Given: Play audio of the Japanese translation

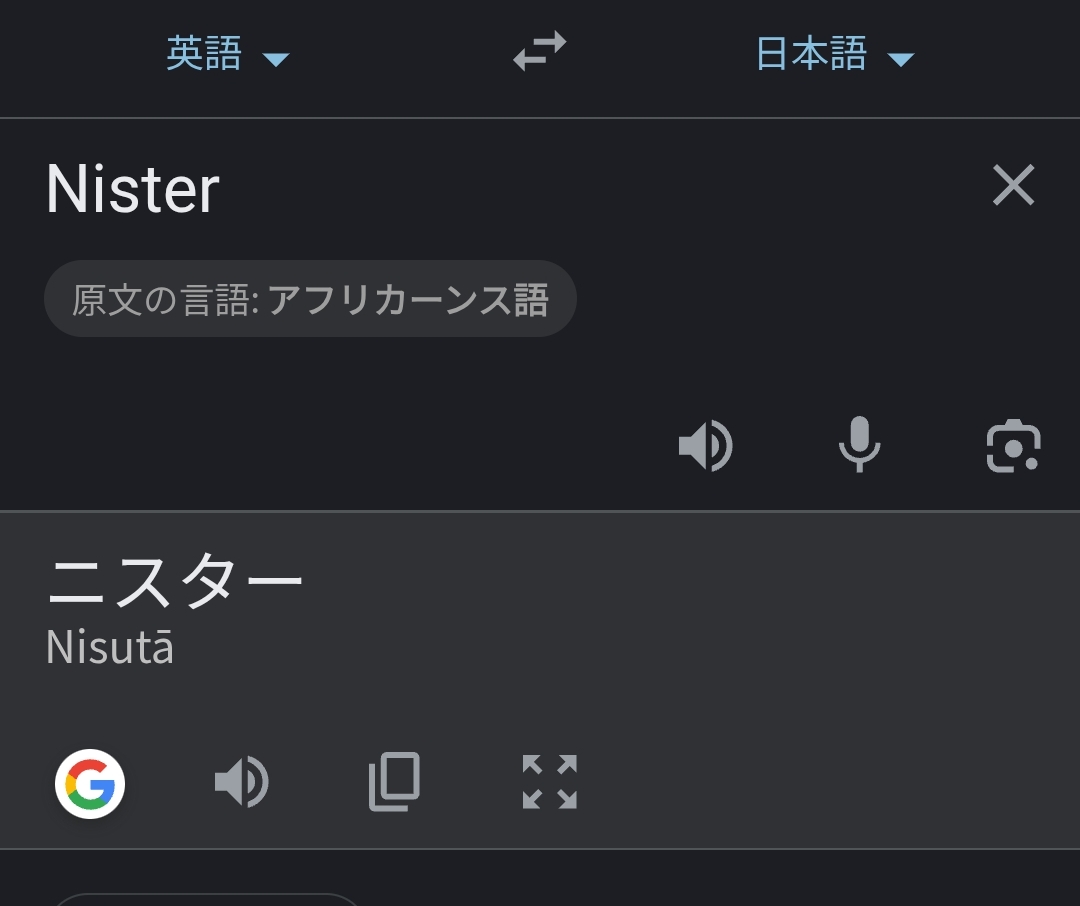Looking at the screenshot, I should click(x=242, y=782).
